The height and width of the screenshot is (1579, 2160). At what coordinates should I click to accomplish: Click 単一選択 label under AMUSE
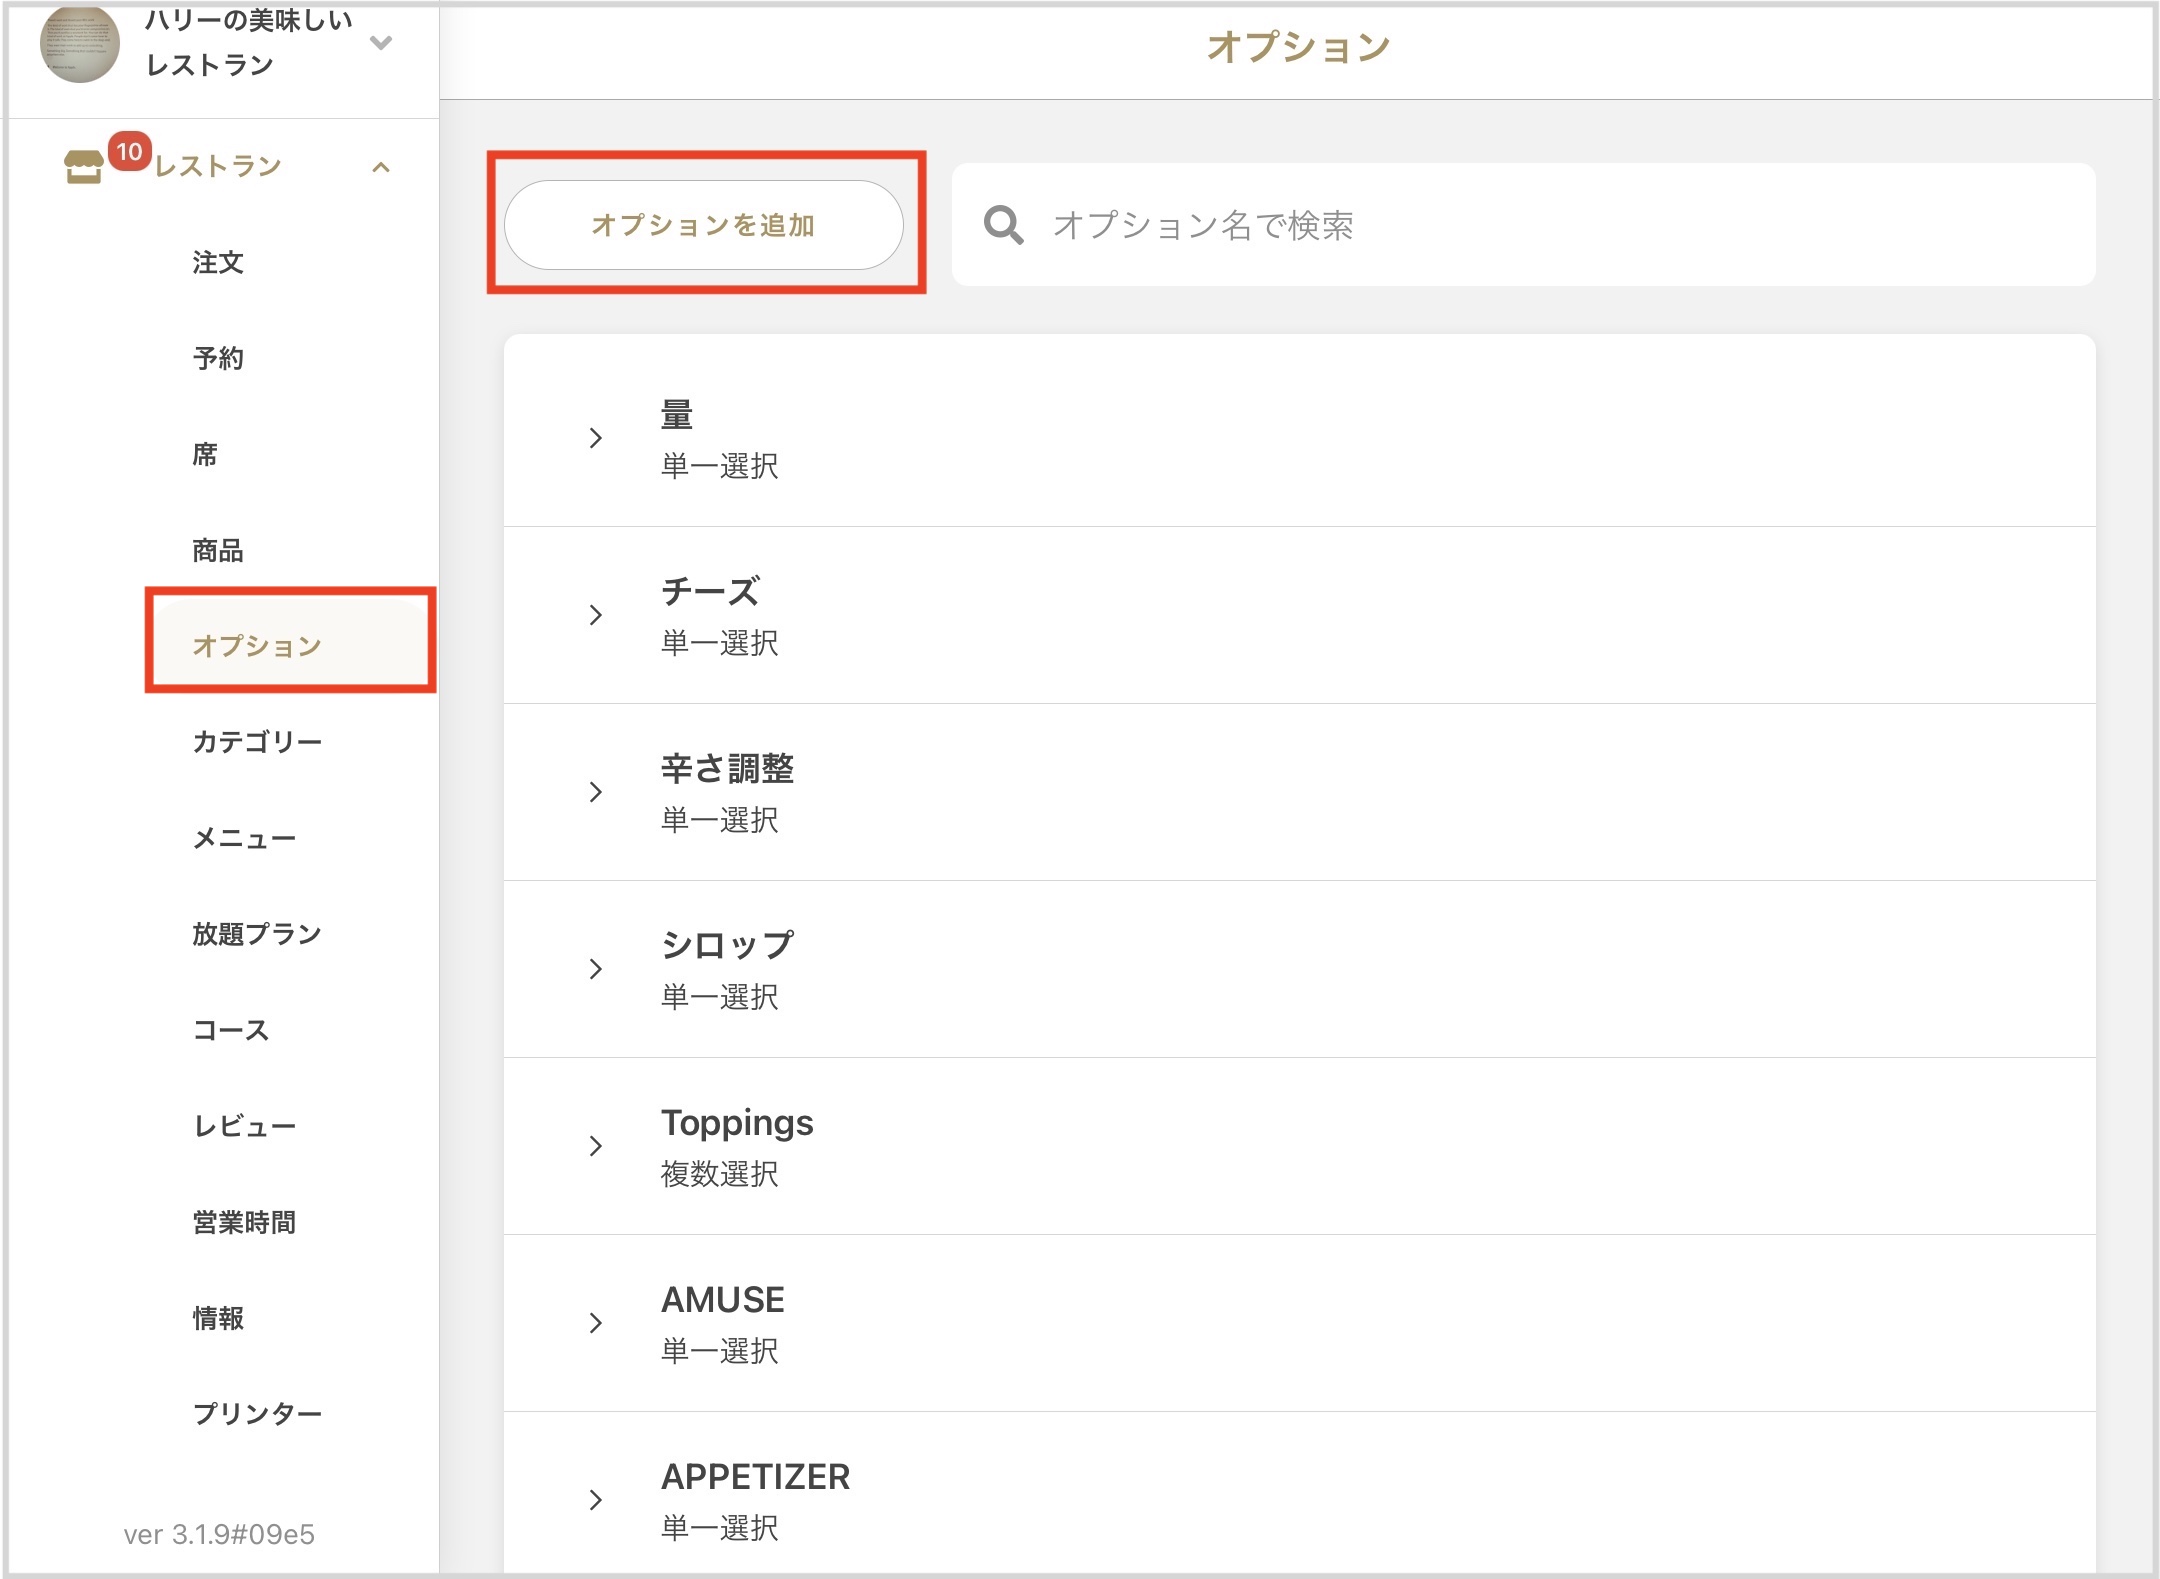click(x=720, y=1351)
